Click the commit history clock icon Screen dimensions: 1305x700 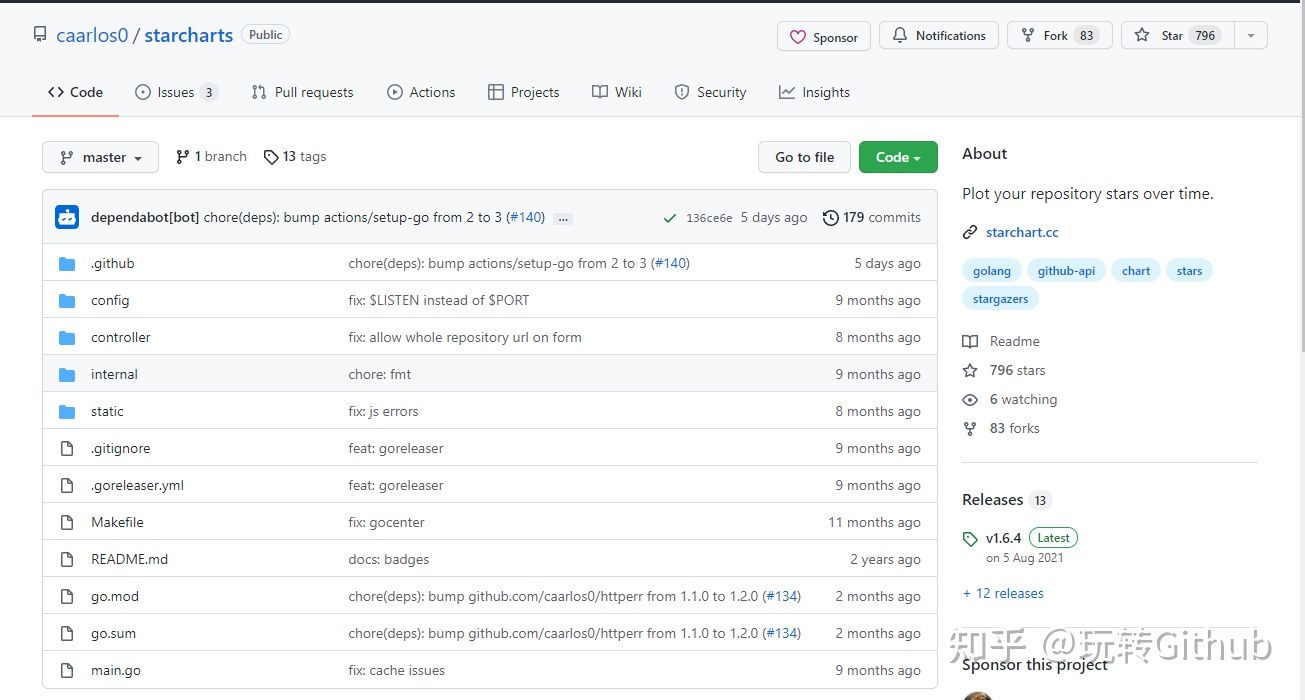coord(830,218)
